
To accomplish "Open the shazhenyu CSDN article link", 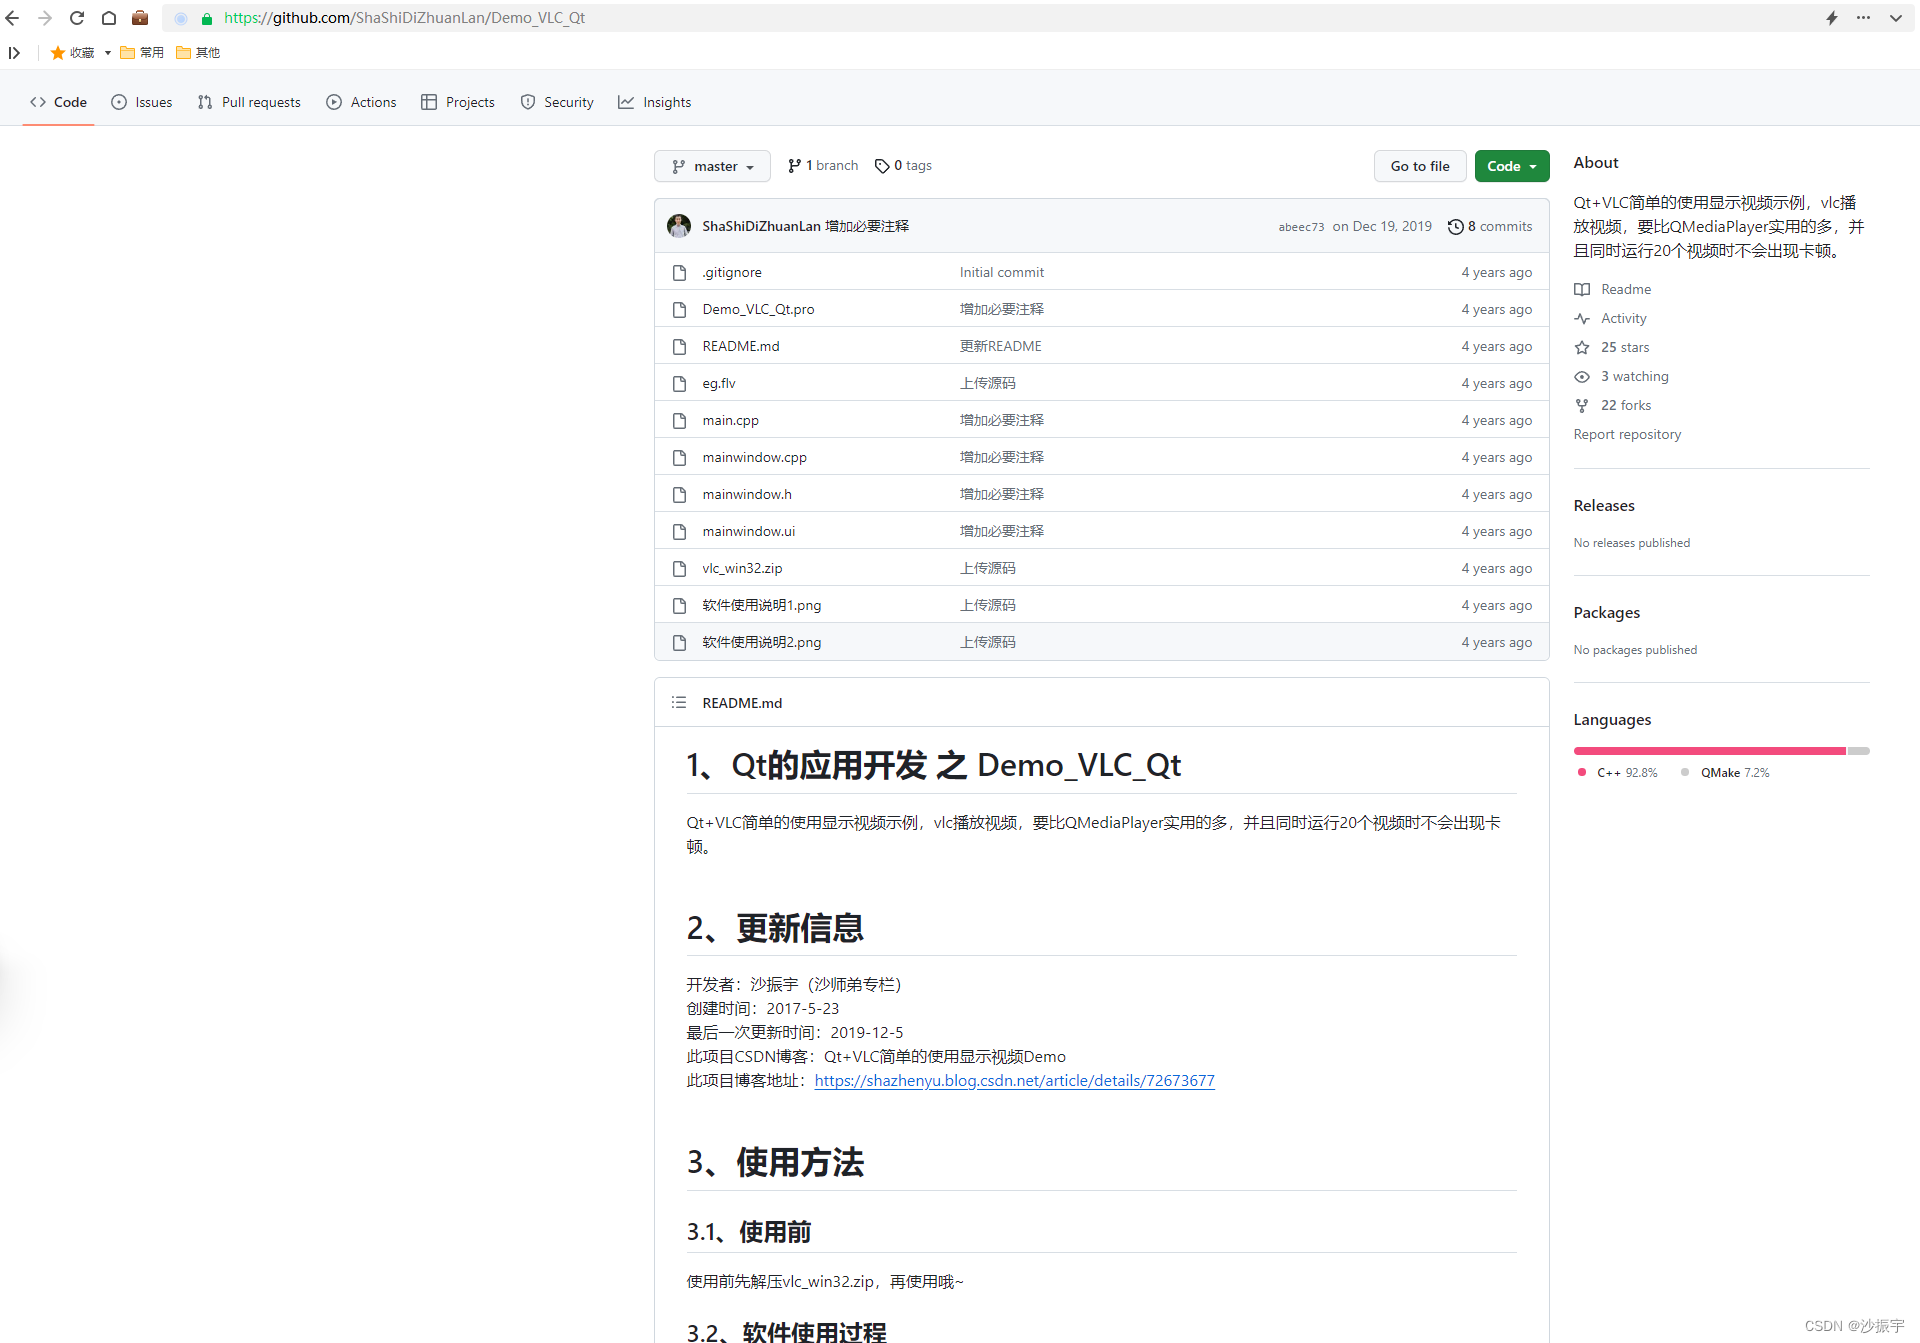I will [x=1014, y=1080].
